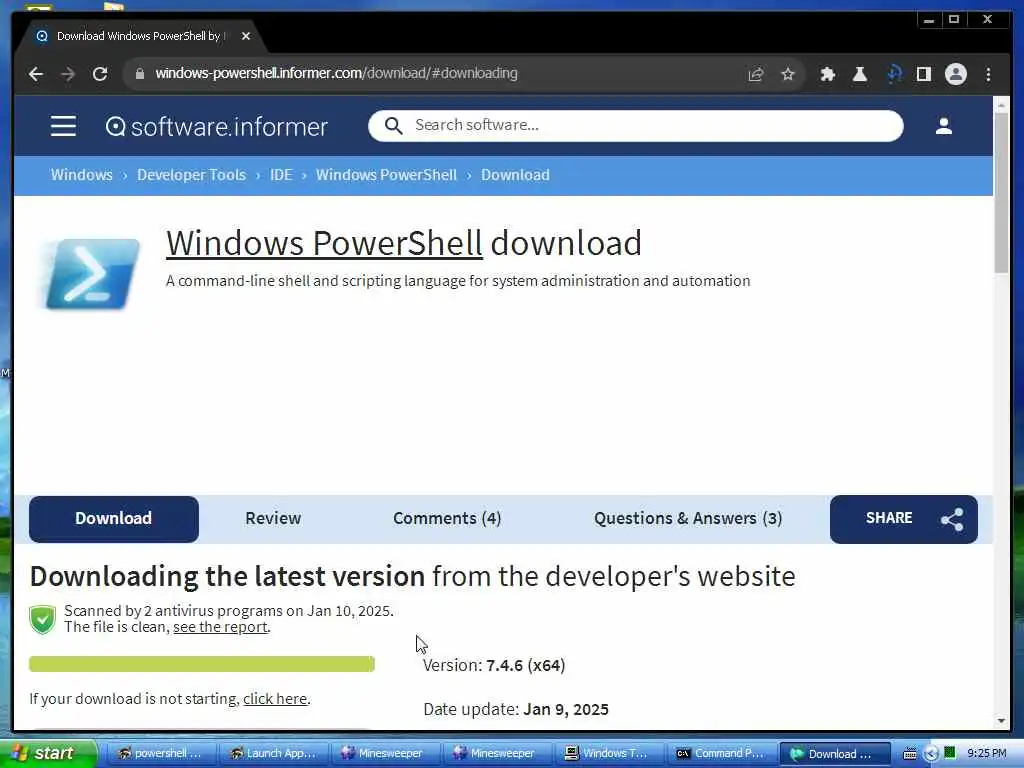The width and height of the screenshot is (1024, 768).
Task: Click the scrollbar up arrow
Action: (x=1002, y=104)
